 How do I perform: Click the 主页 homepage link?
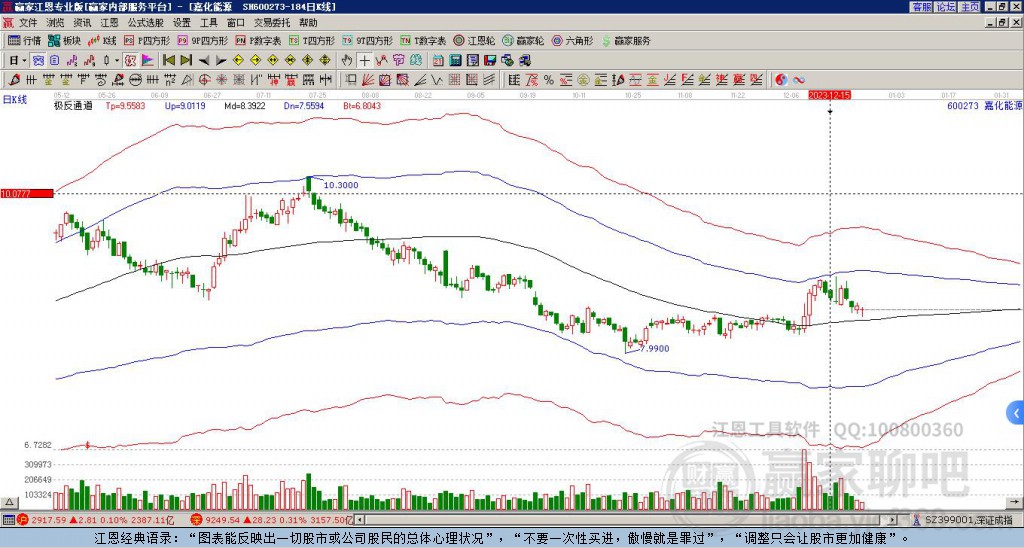[x=970, y=7]
